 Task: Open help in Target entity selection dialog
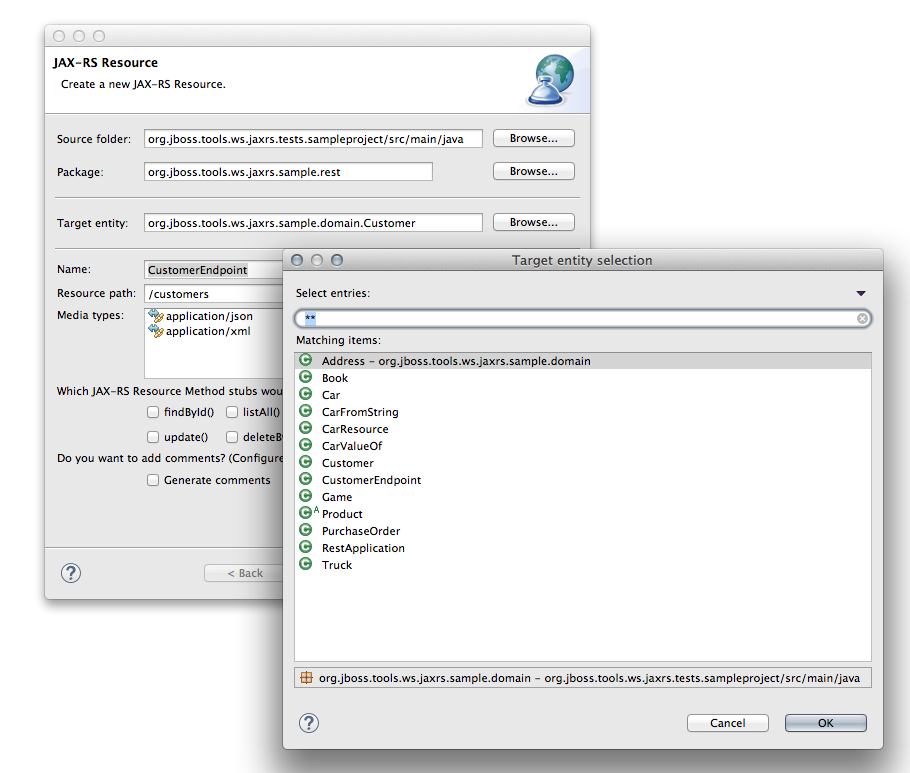pyautogui.click(x=309, y=723)
